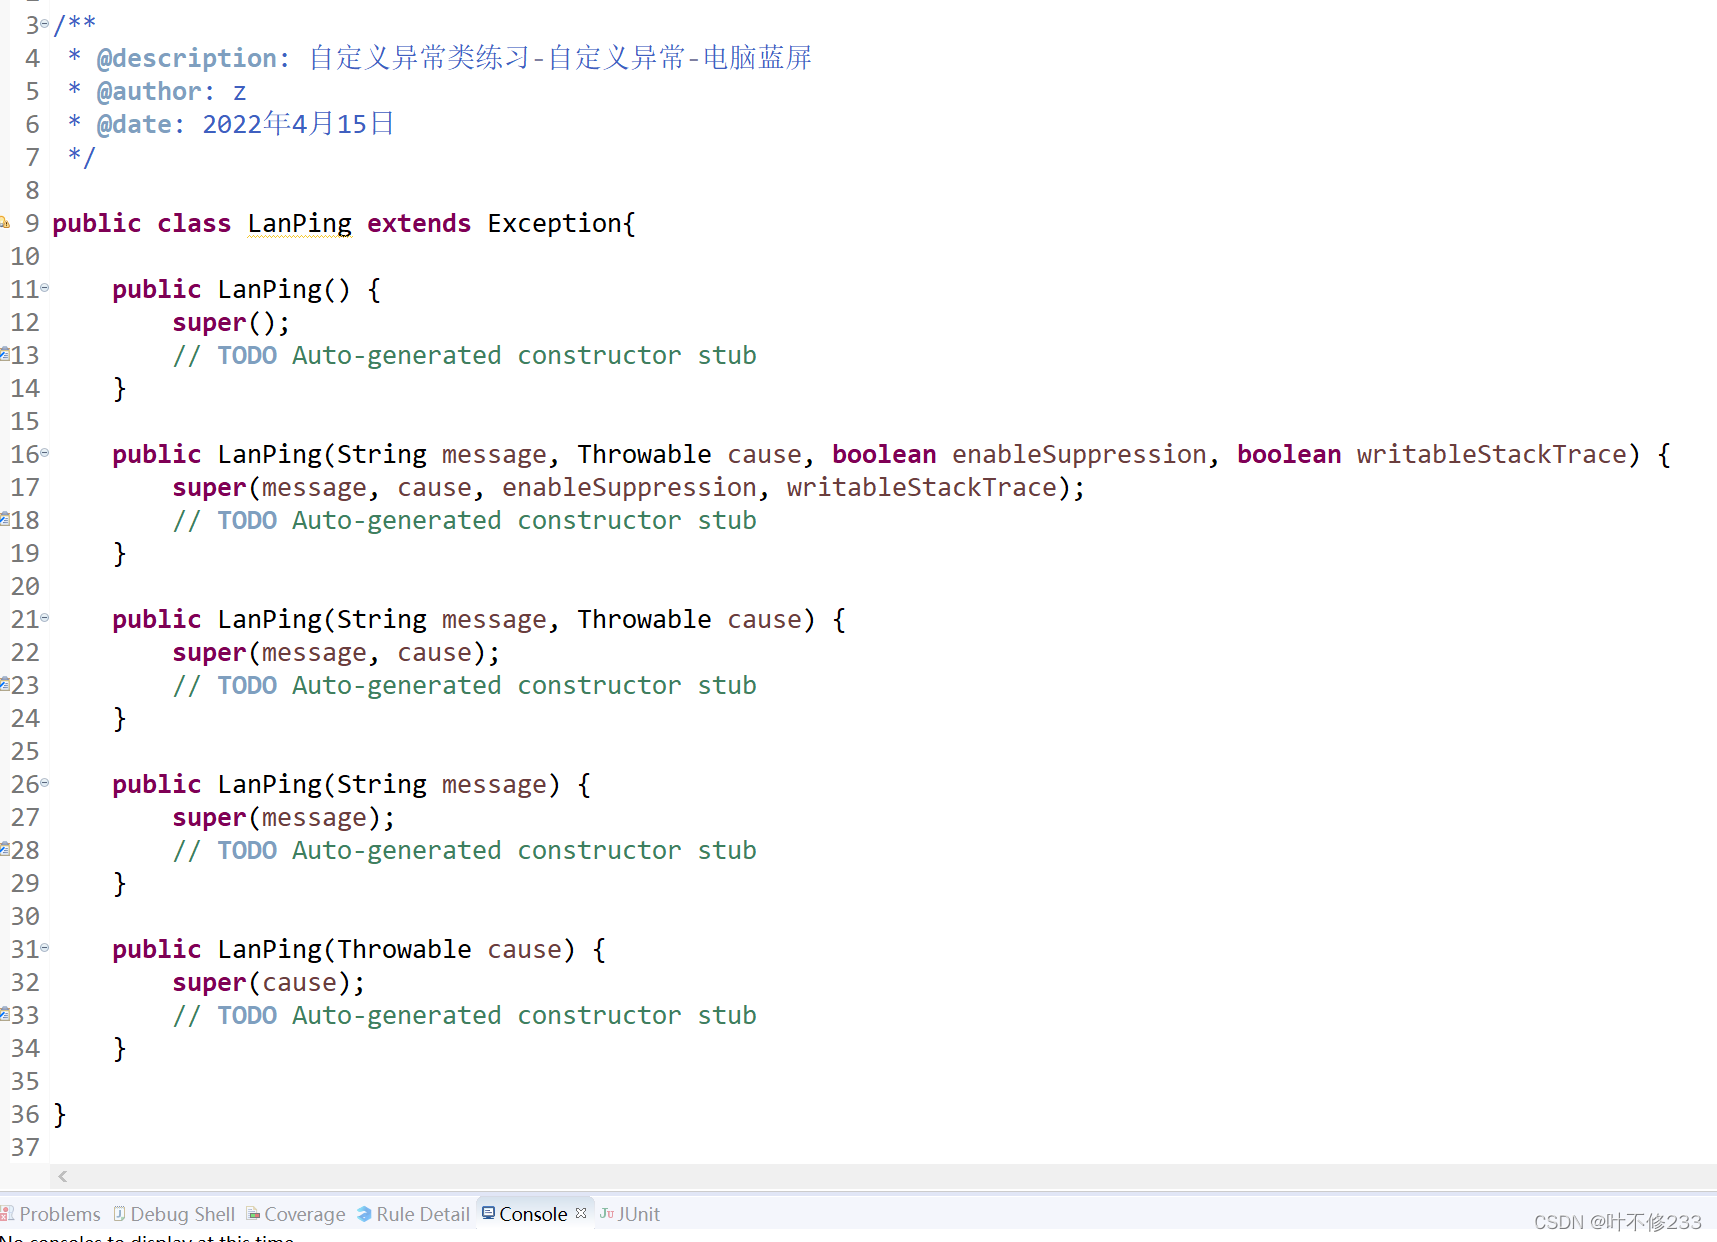Collapse the constructor fold at line 26
1717x1242 pixels.
[44, 783]
